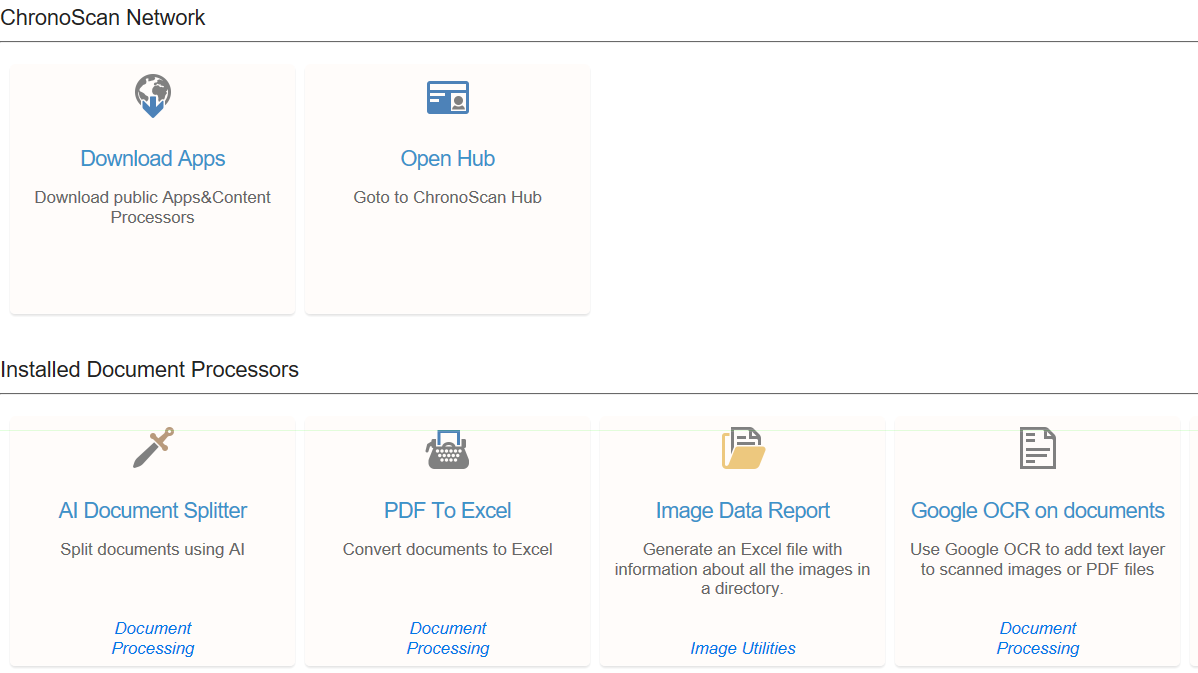The image size is (1198, 673).
Task: Click the Image Utilities category link
Action: [743, 648]
